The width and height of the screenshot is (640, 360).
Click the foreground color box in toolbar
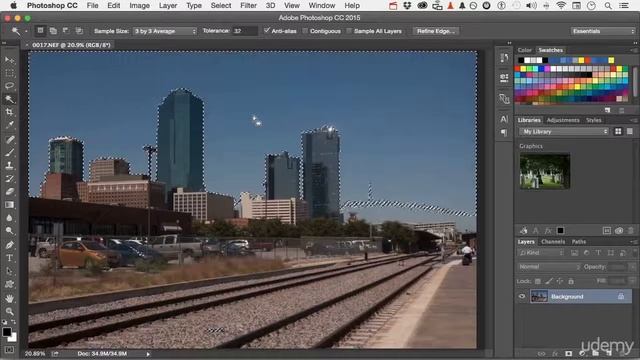click(7, 332)
